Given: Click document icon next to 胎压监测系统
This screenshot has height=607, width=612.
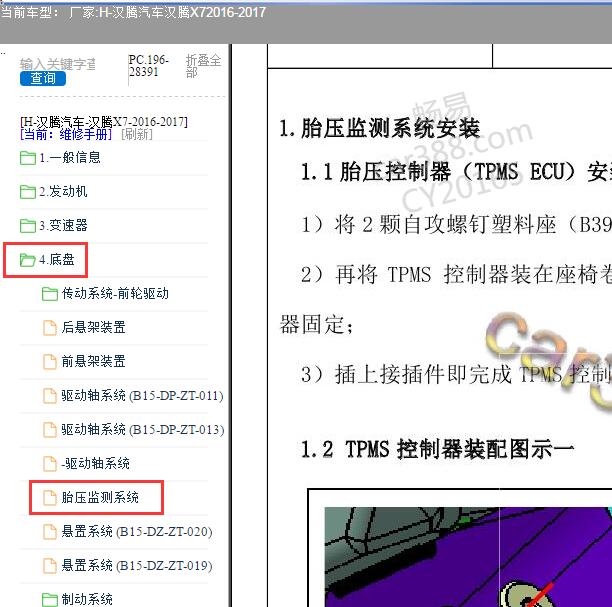Looking at the screenshot, I should tap(50, 497).
